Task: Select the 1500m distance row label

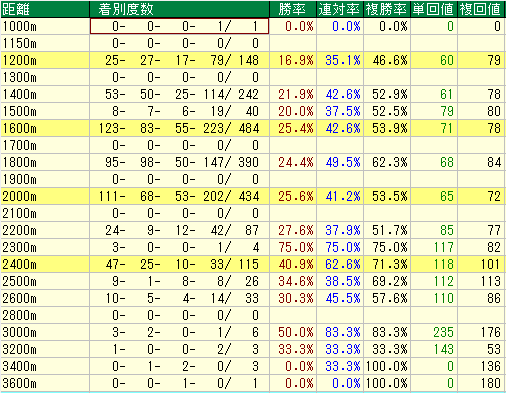Action: point(19,111)
